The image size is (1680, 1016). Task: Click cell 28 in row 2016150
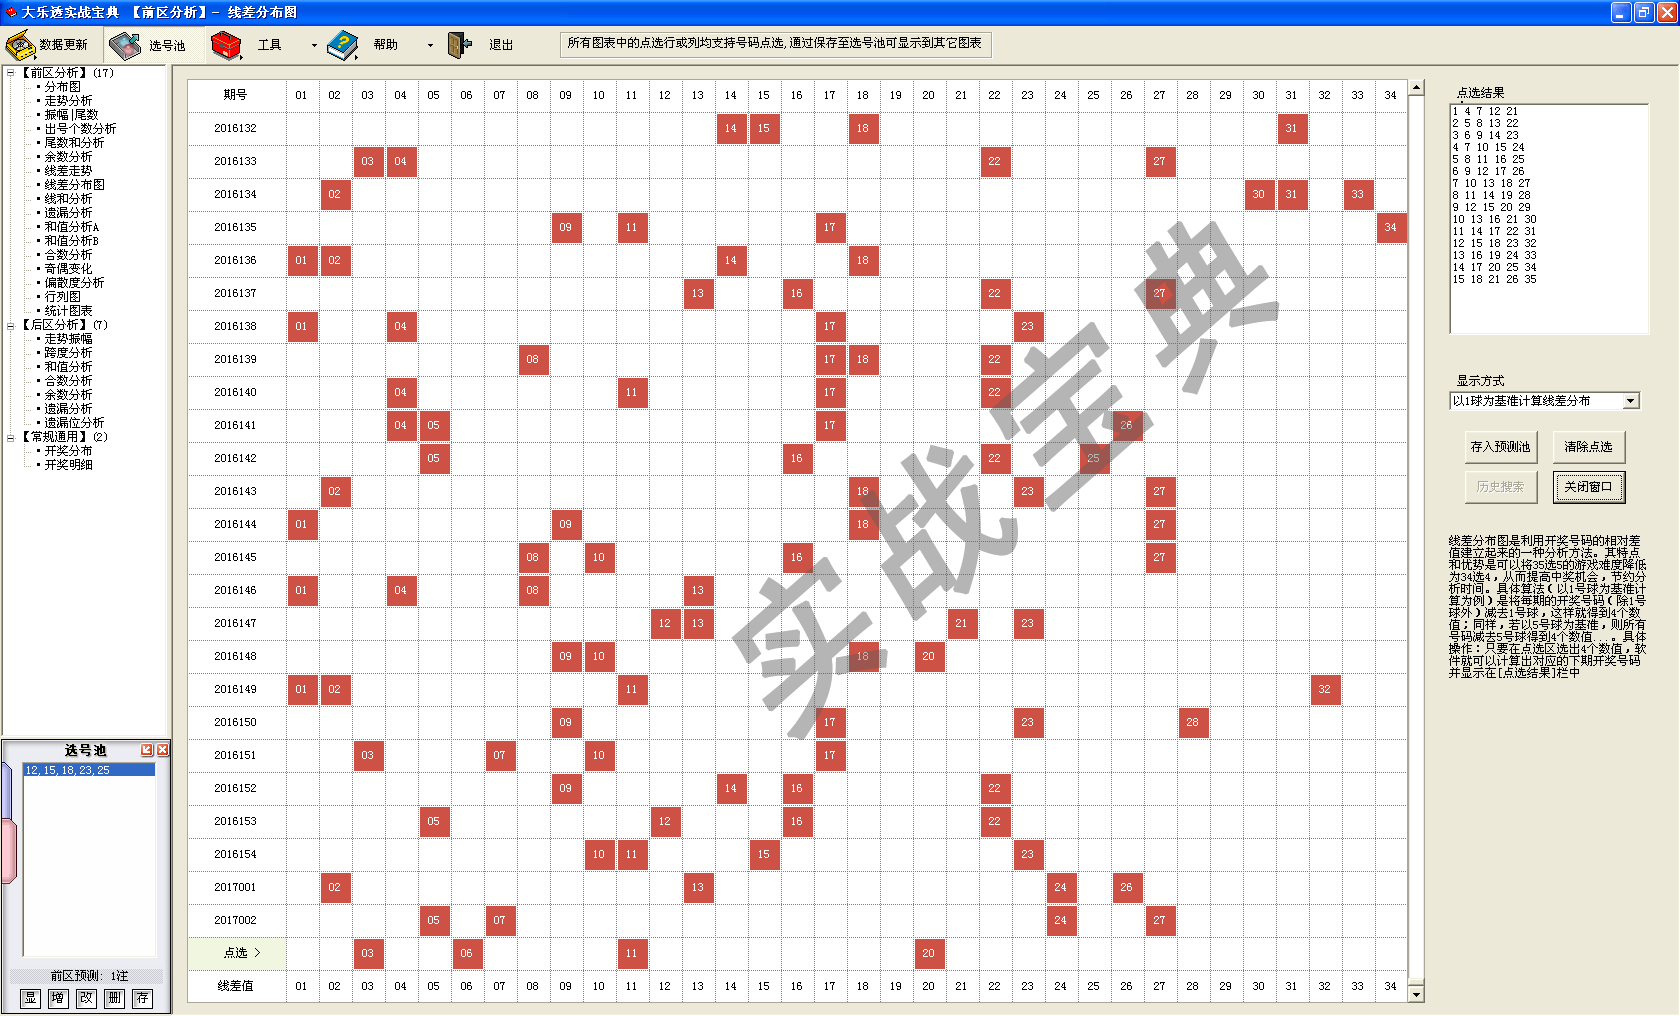click(x=1192, y=722)
